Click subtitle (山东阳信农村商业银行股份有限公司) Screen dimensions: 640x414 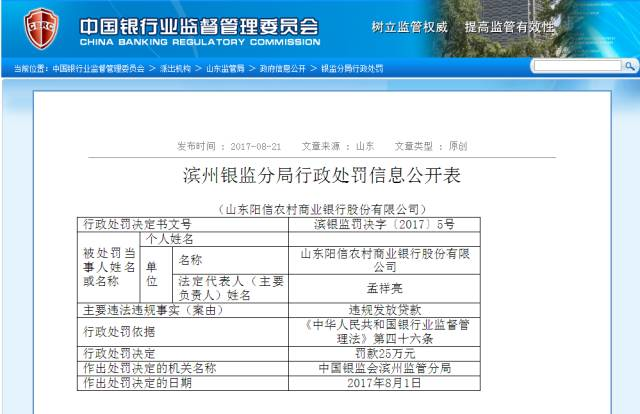click(322, 209)
